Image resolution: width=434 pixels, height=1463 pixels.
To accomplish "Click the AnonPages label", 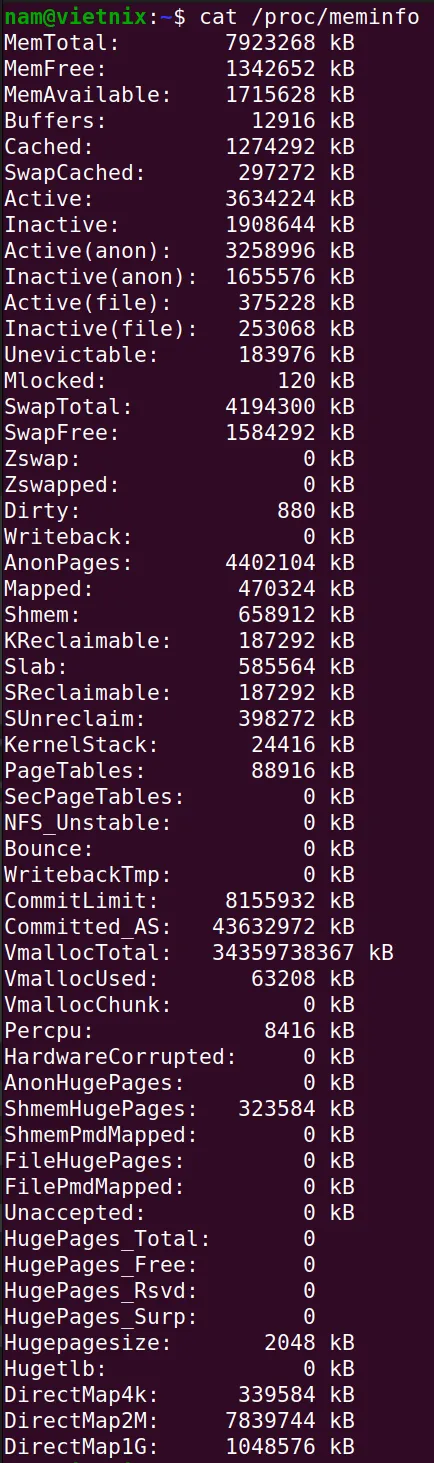I will [x=61, y=562].
